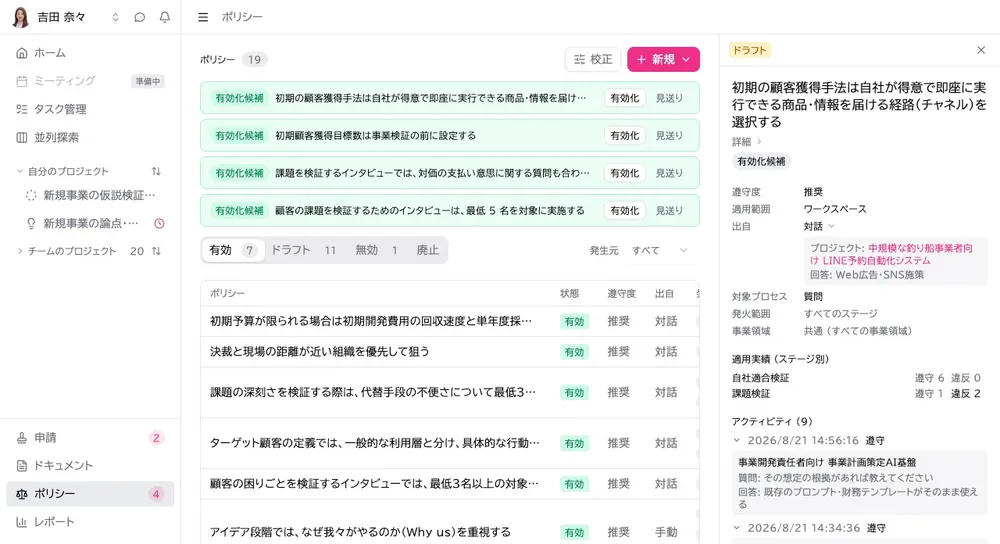Image resolution: width=1000 pixels, height=544 pixels.
Task: Click the sort icon beside 自分のプロジェクト
Action: coord(156,171)
